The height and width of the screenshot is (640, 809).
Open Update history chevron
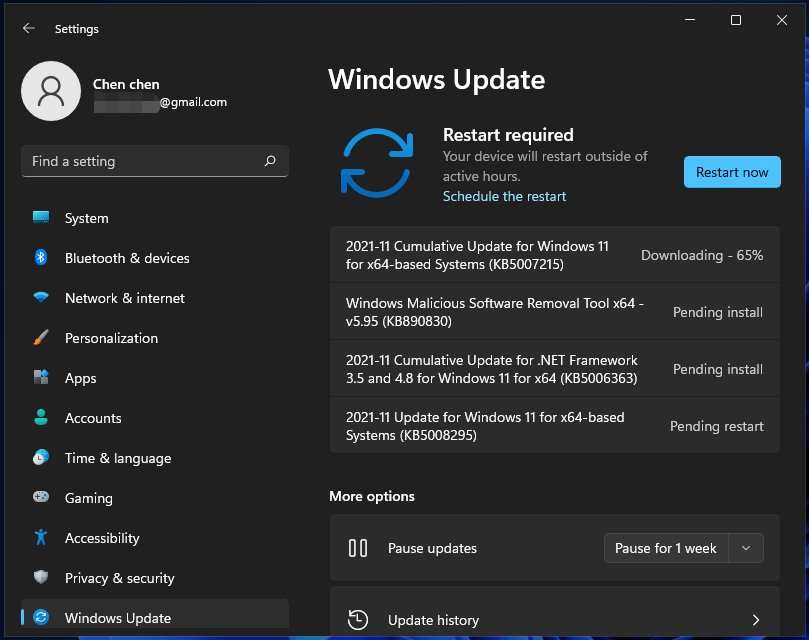[x=756, y=620]
